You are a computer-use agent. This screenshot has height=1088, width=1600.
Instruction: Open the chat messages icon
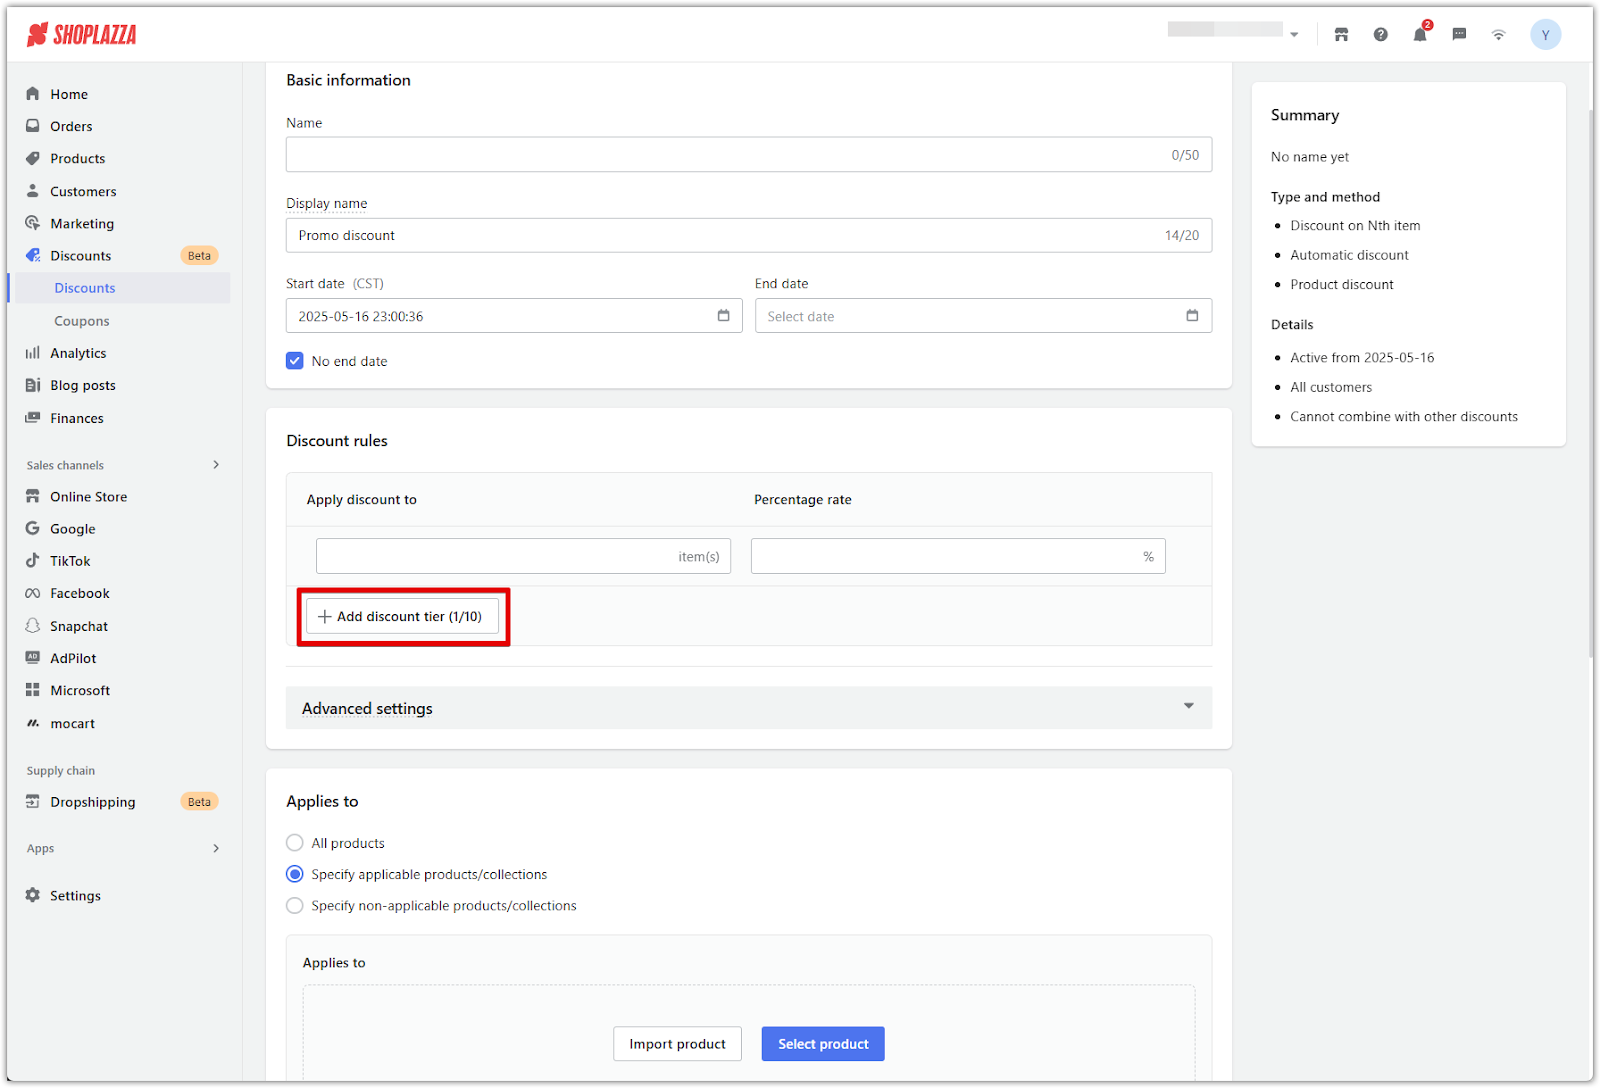click(x=1459, y=35)
